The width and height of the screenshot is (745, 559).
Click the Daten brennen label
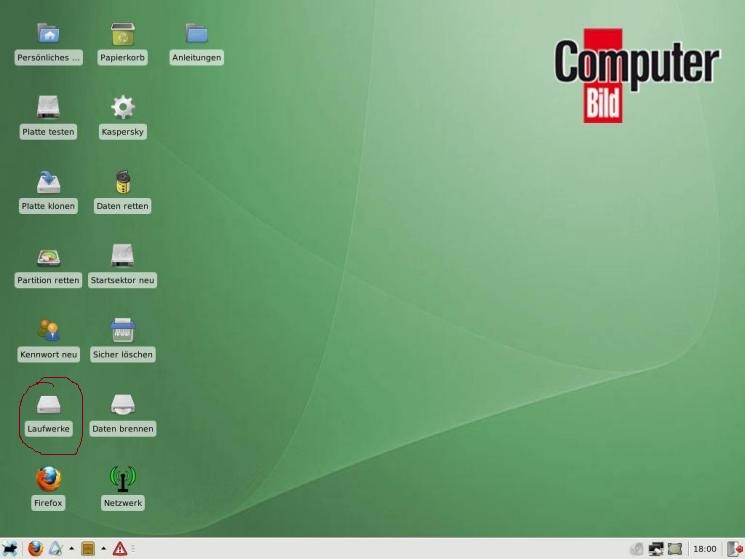coord(123,428)
